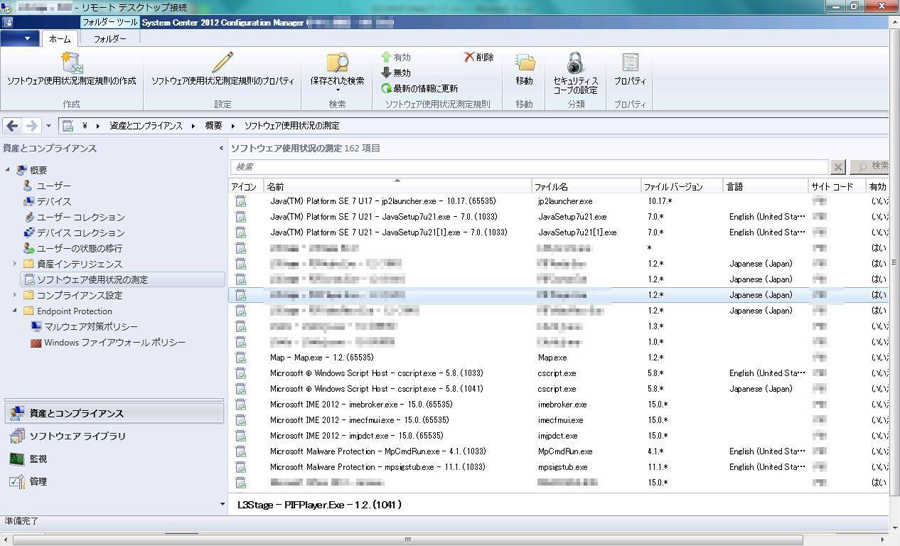The image size is (900, 546).
Task: Select the jp2launcher.exe 10.17 rule row
Action: click(x=559, y=201)
